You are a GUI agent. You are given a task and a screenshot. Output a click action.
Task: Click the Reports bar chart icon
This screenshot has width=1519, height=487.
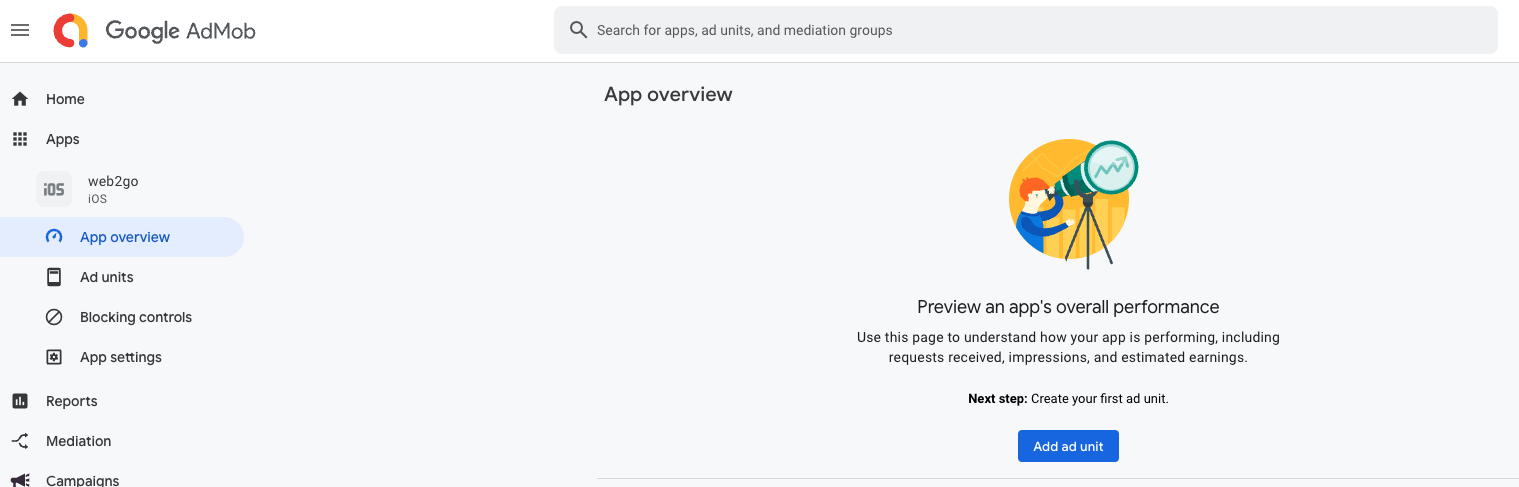pyautogui.click(x=20, y=401)
